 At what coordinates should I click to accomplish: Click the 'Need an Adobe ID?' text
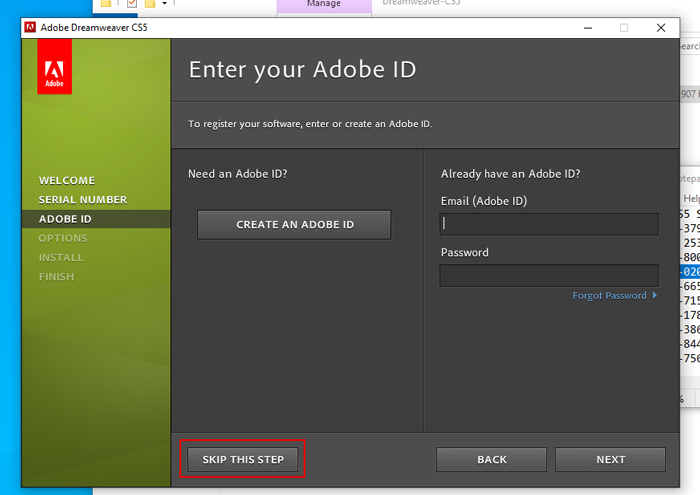238,174
